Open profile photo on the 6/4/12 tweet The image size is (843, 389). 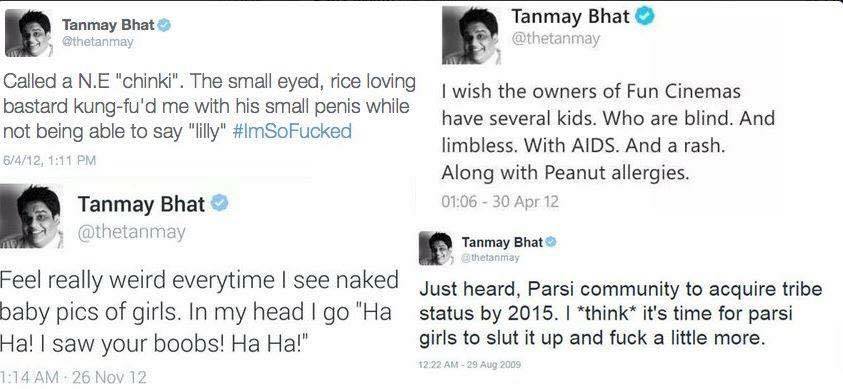(x=28, y=33)
